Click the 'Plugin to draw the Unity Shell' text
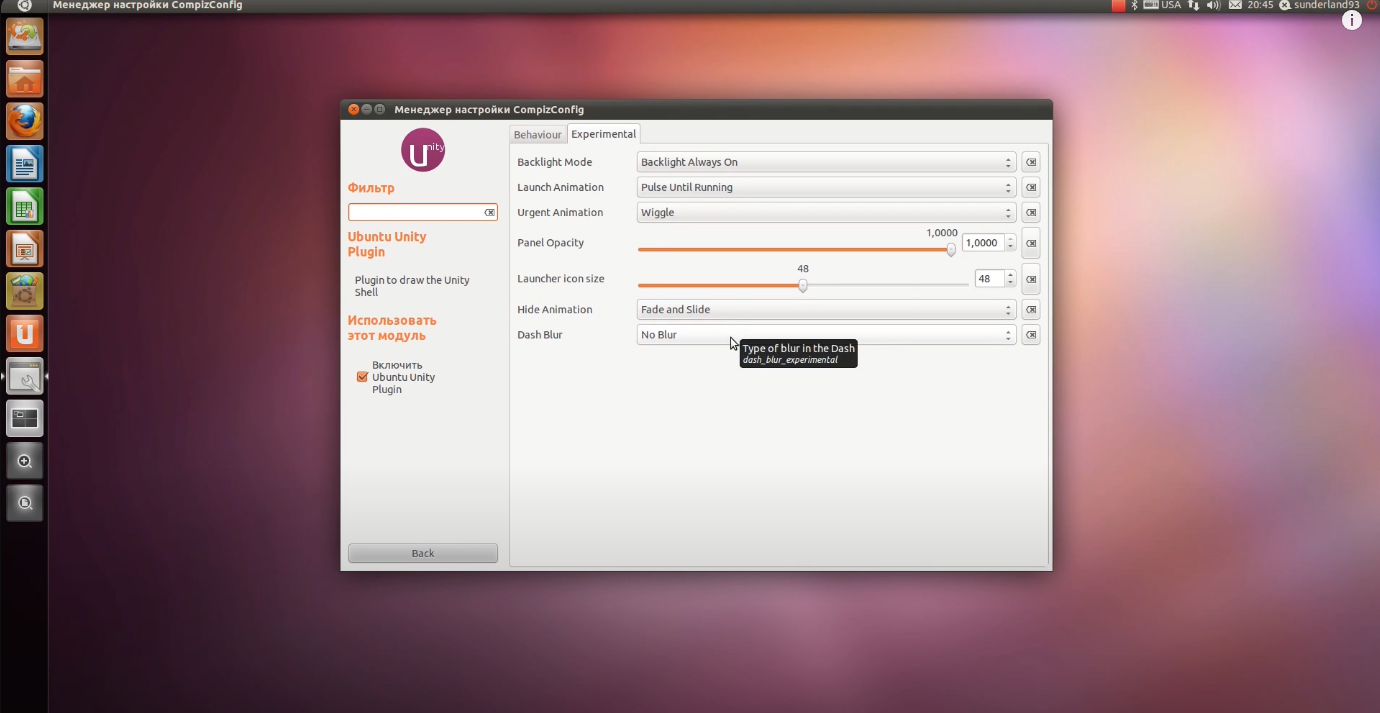Screen dimensions: 1380x713 point(412,286)
